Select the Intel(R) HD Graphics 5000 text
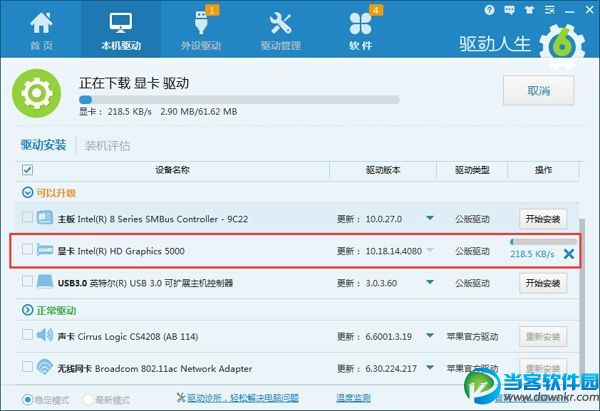Screen dimensions: 600x411 [x=131, y=251]
